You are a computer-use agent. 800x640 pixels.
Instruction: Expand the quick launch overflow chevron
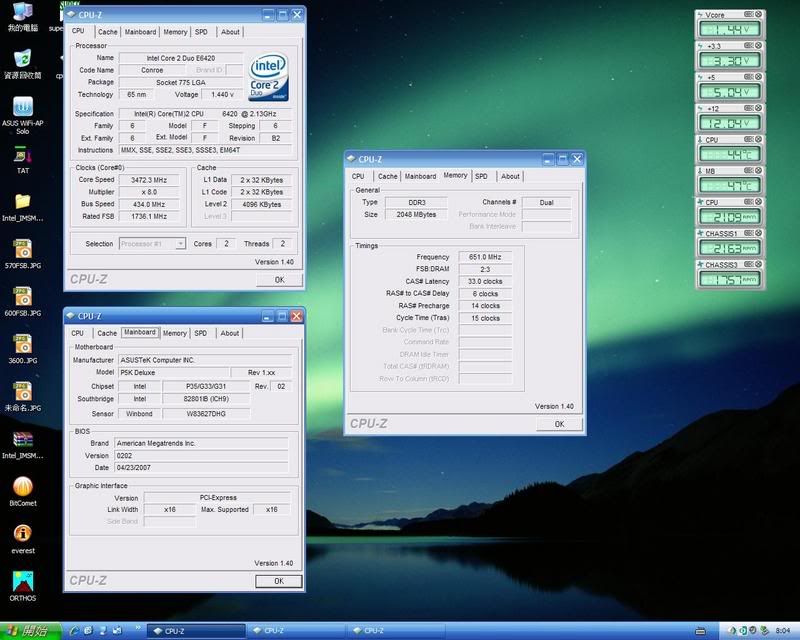pos(138,628)
